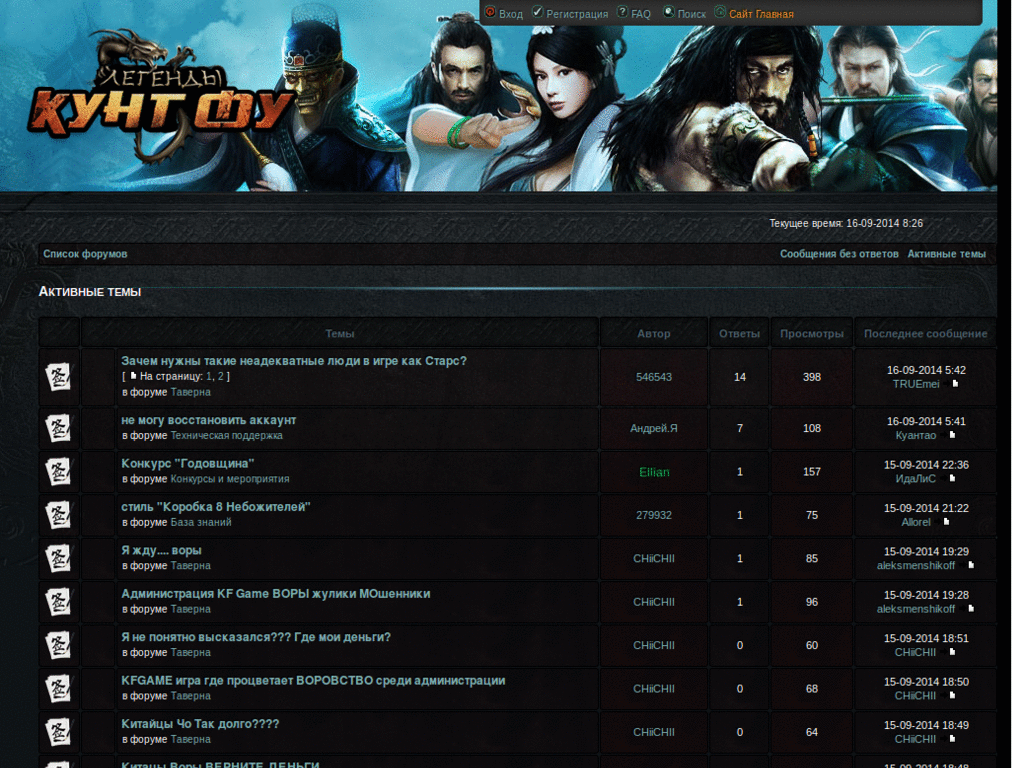1024x768 pixels.
Task: Click topic icon for Конкурс Годовщина thread
Action: point(59,472)
